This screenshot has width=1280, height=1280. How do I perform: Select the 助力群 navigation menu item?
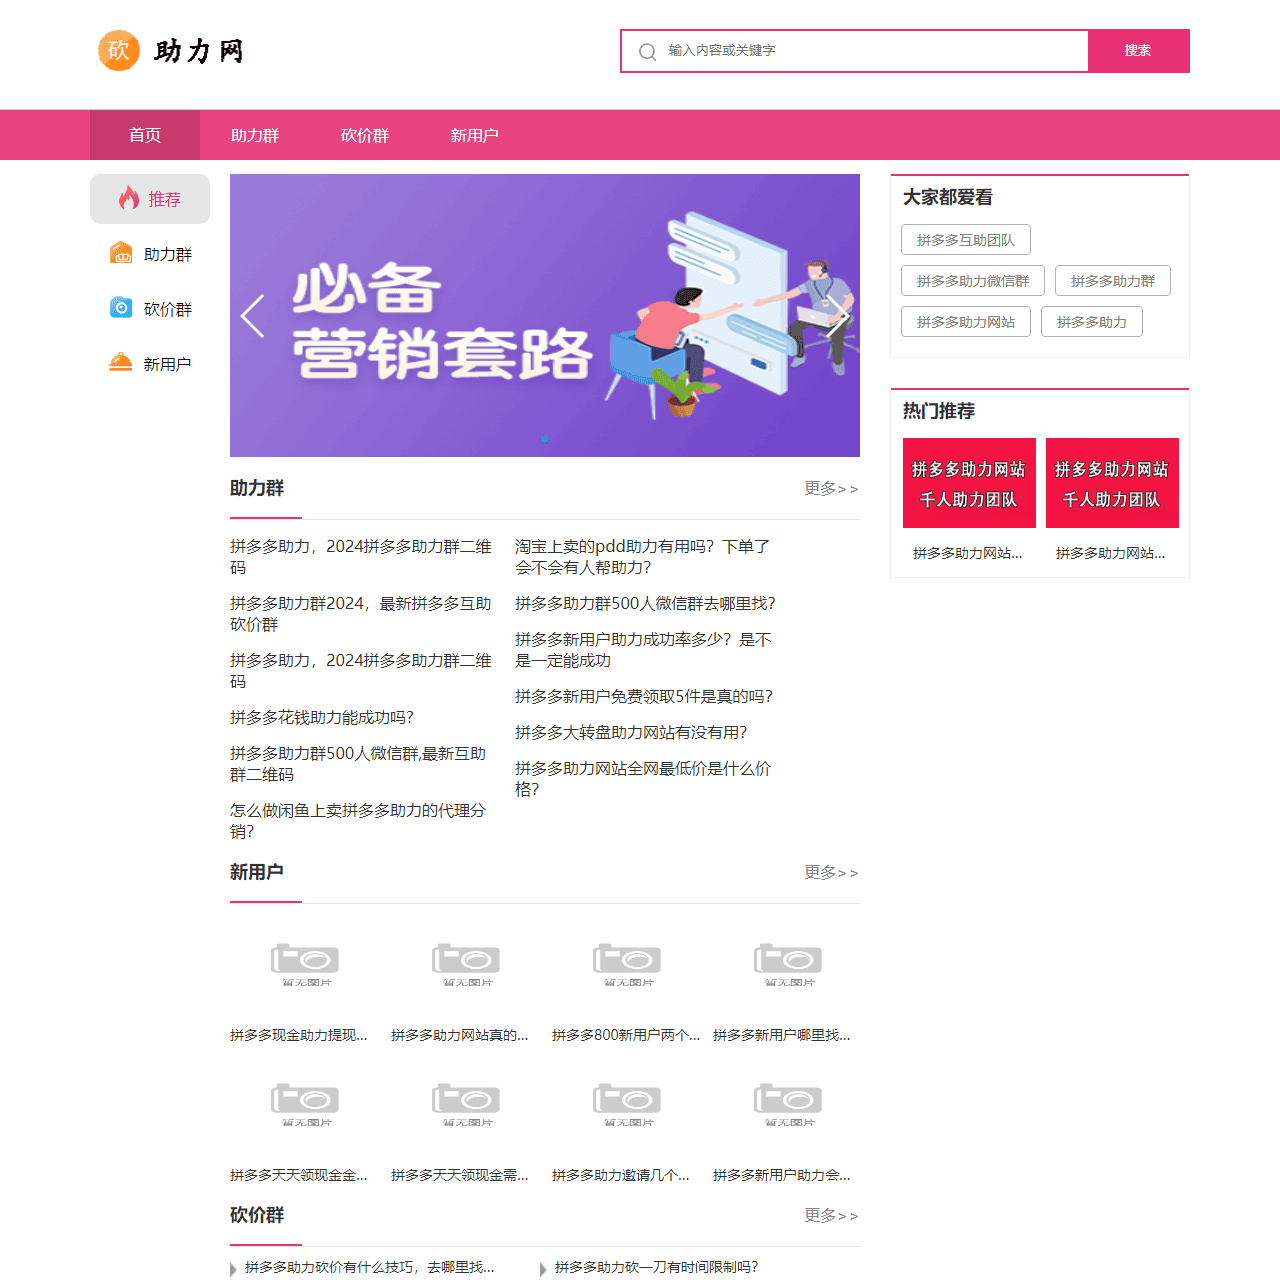(255, 135)
